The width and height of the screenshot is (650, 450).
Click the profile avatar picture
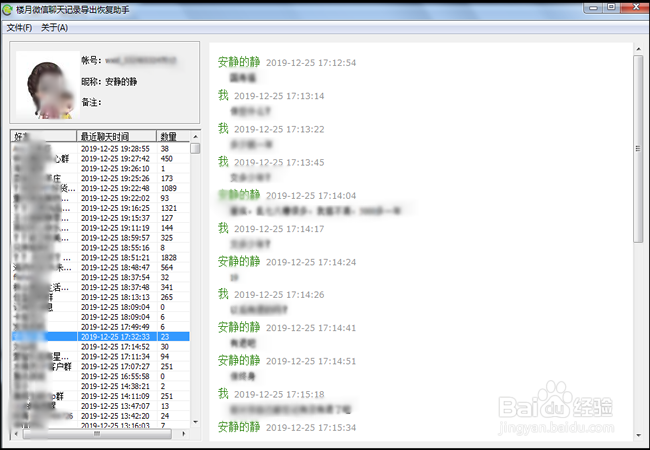(x=47, y=85)
